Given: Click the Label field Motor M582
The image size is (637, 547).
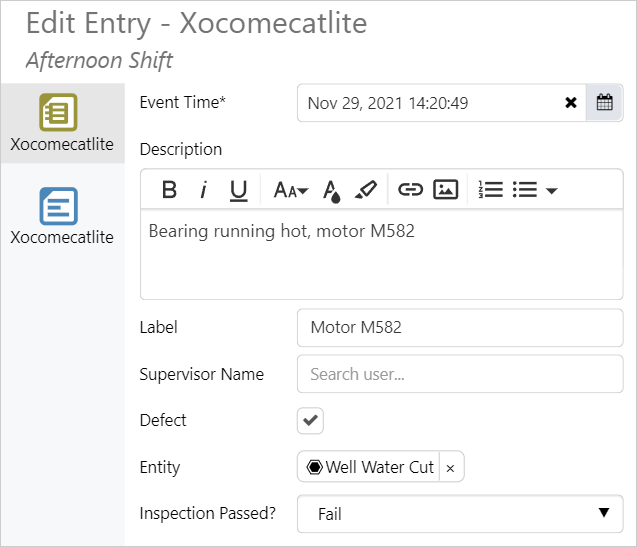Looking at the screenshot, I should (460, 327).
